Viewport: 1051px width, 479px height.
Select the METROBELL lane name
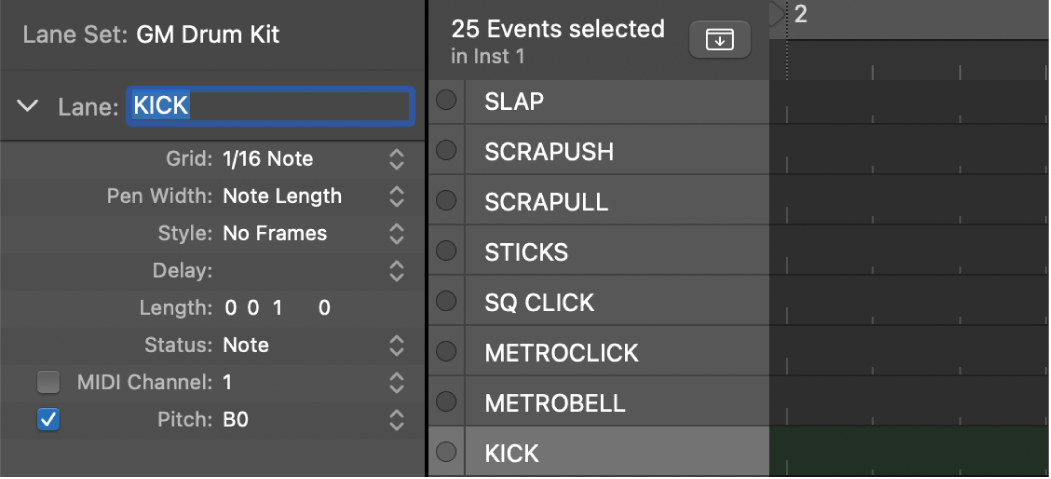tap(555, 403)
